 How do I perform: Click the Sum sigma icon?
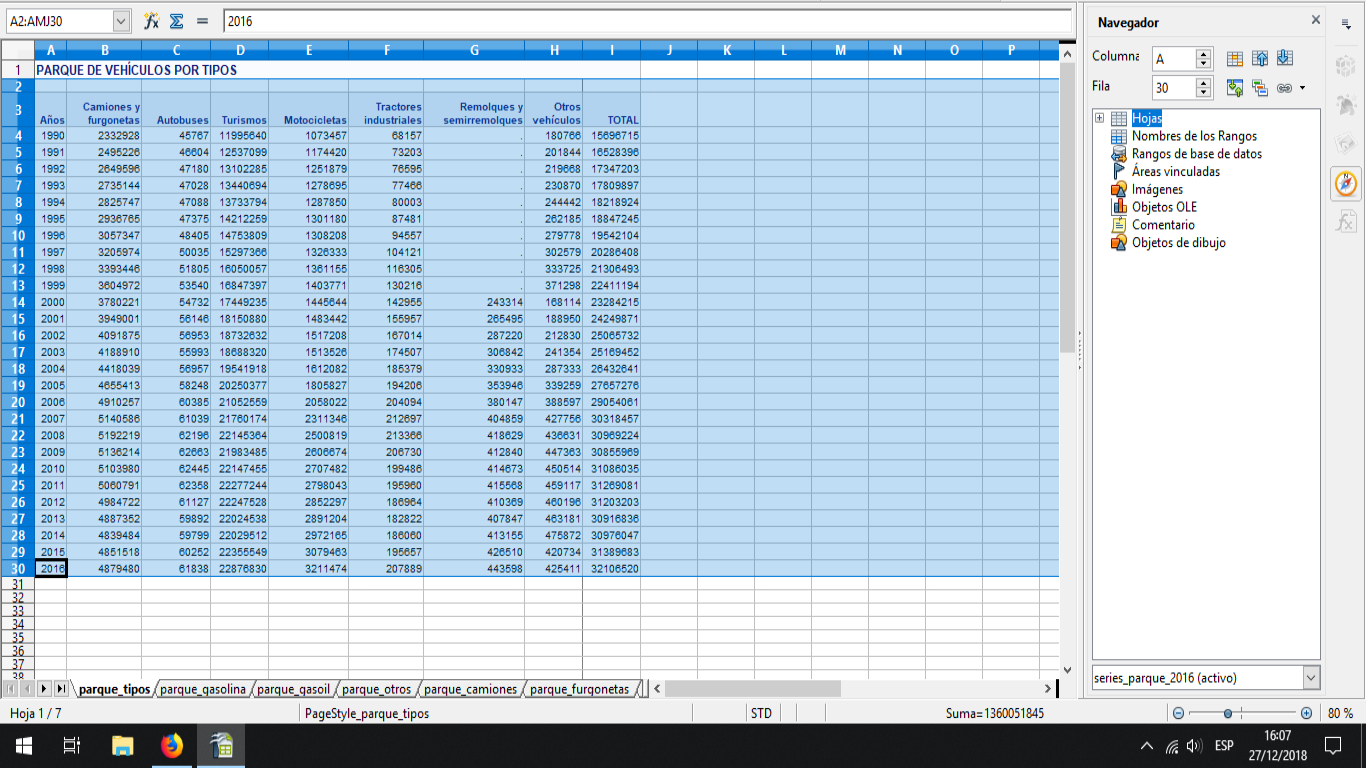coord(176,21)
